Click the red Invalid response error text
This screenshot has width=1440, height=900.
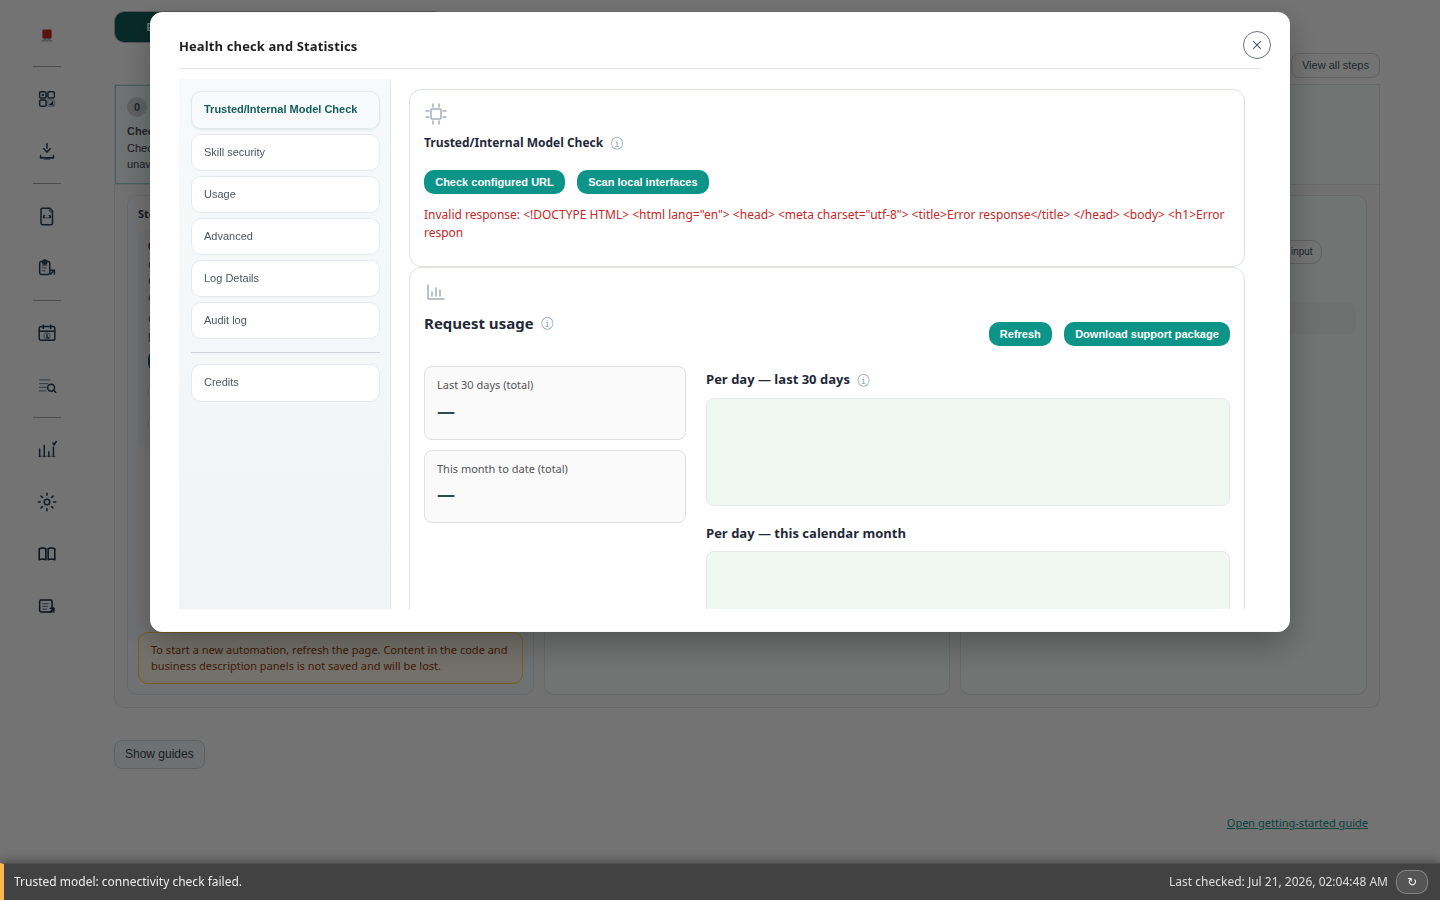click(x=824, y=223)
